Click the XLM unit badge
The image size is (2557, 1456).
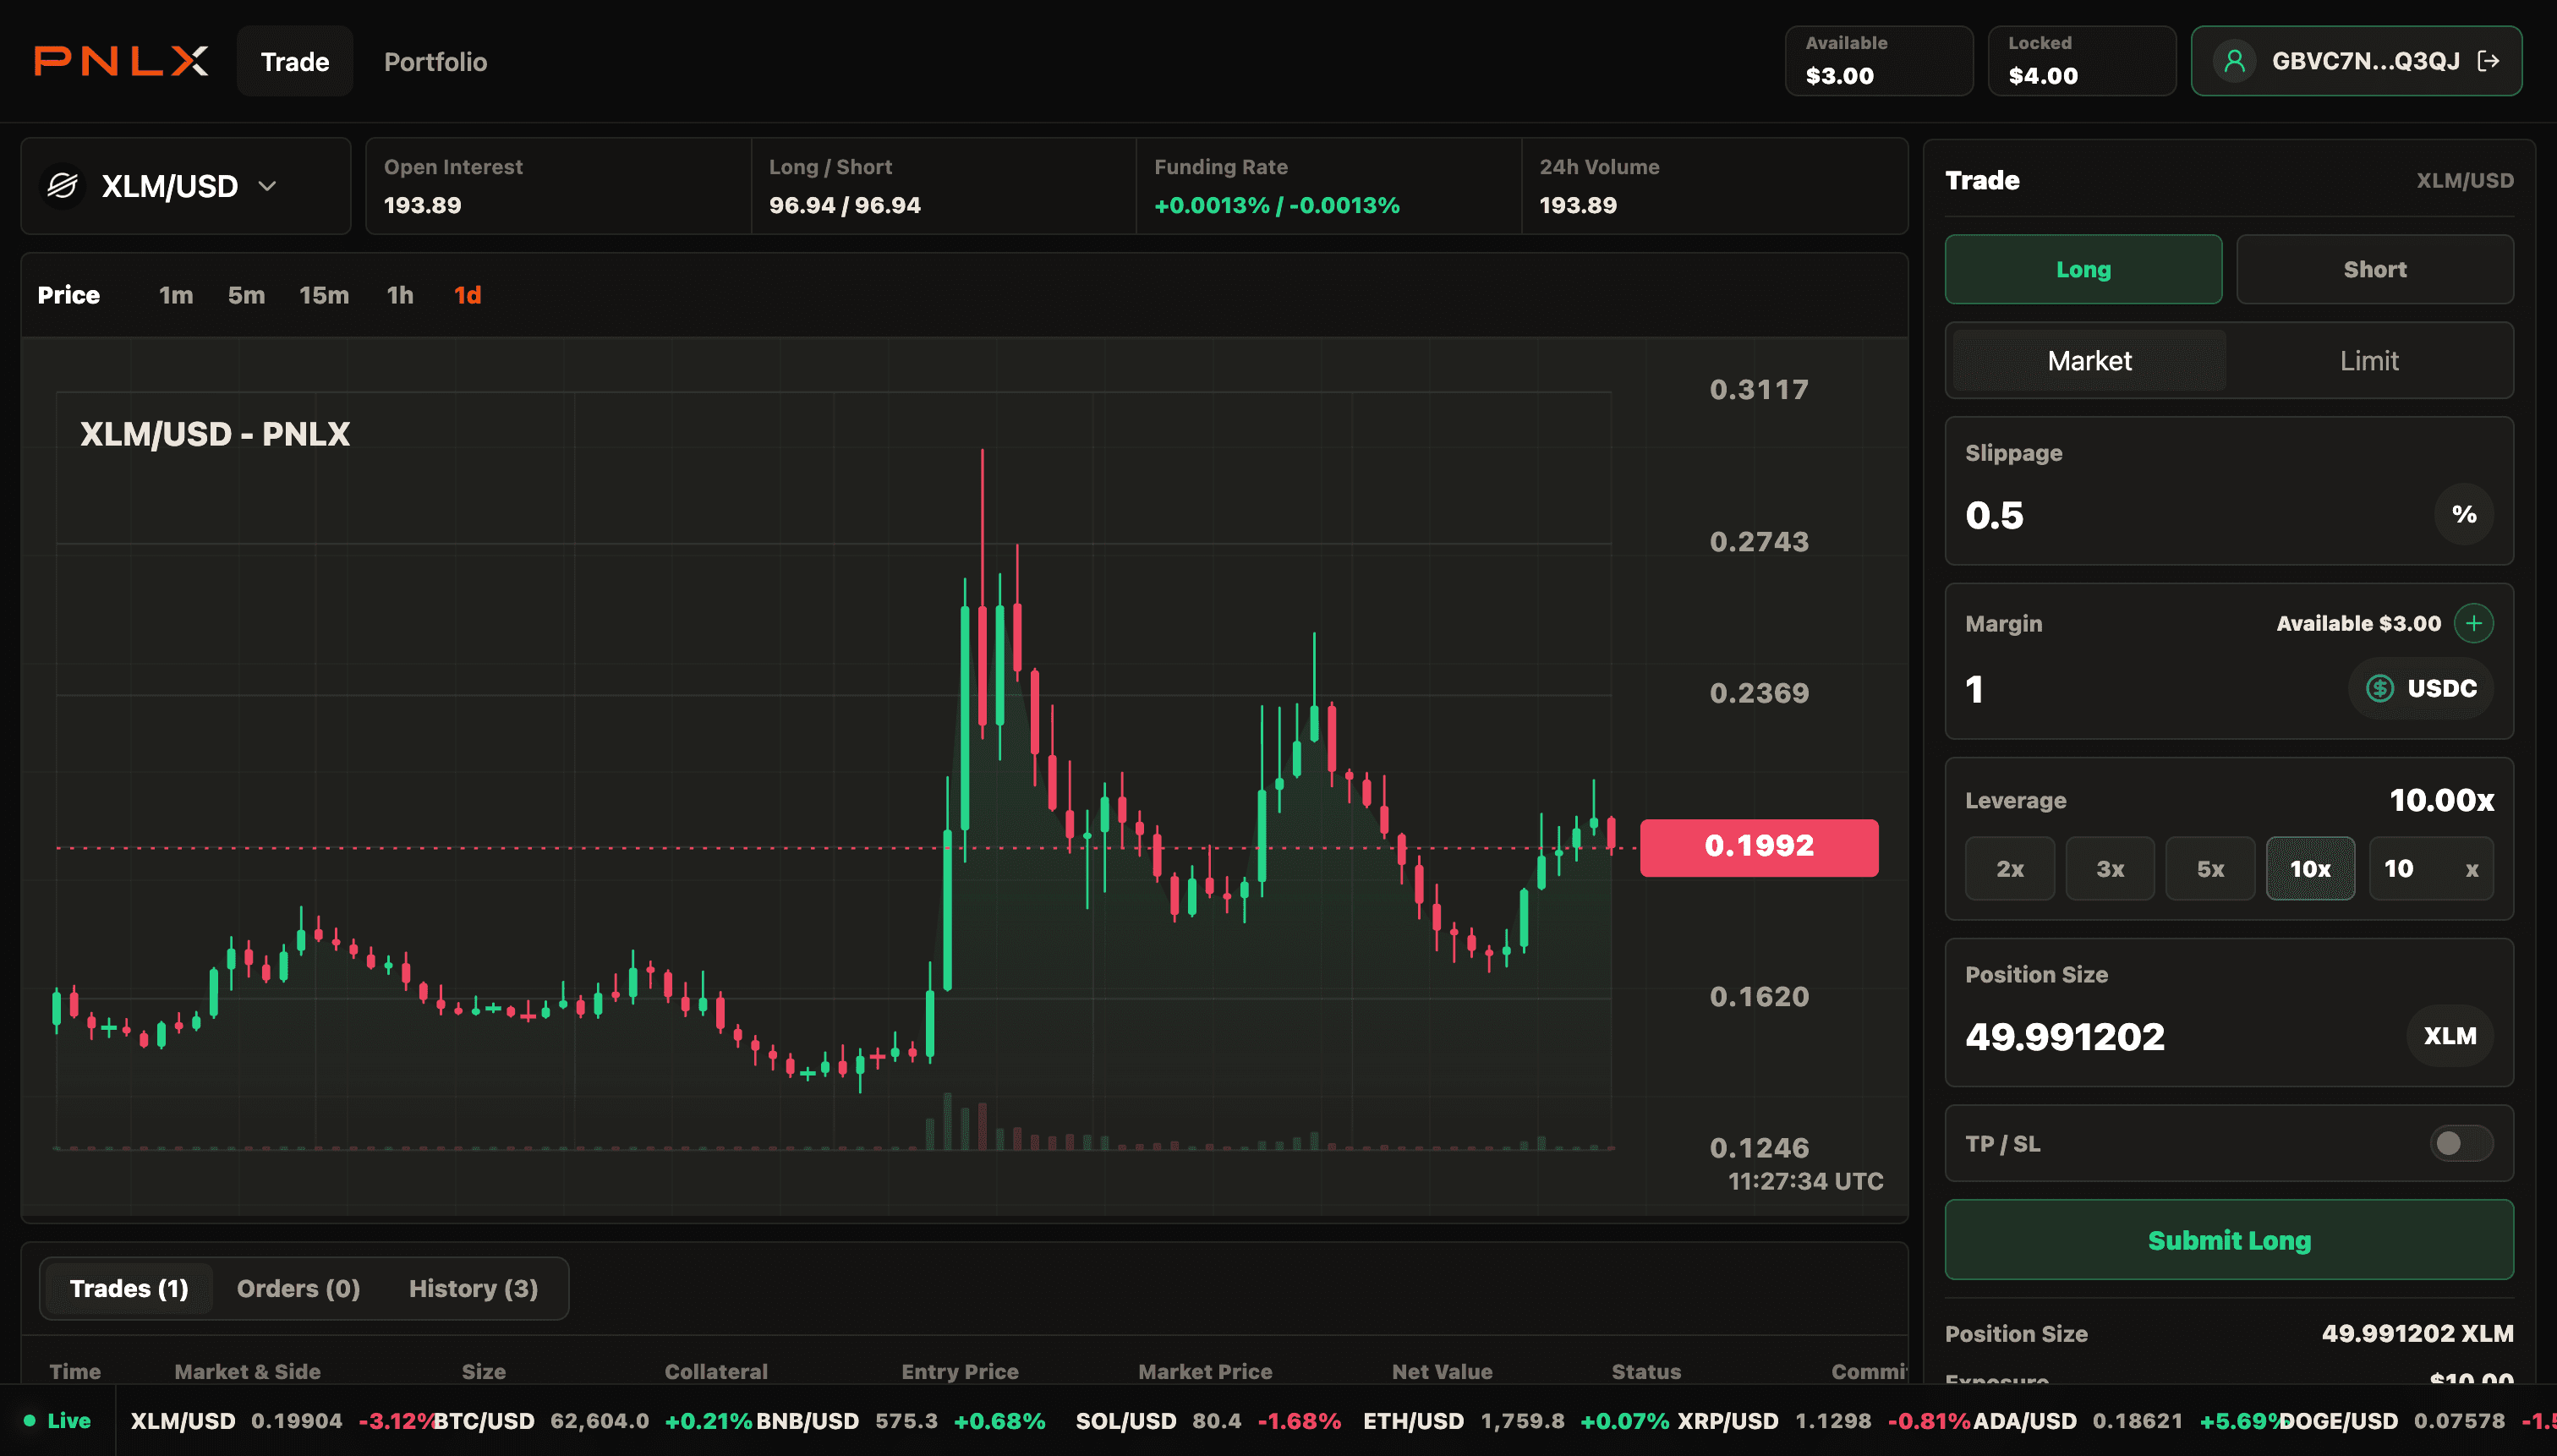coord(2449,1036)
